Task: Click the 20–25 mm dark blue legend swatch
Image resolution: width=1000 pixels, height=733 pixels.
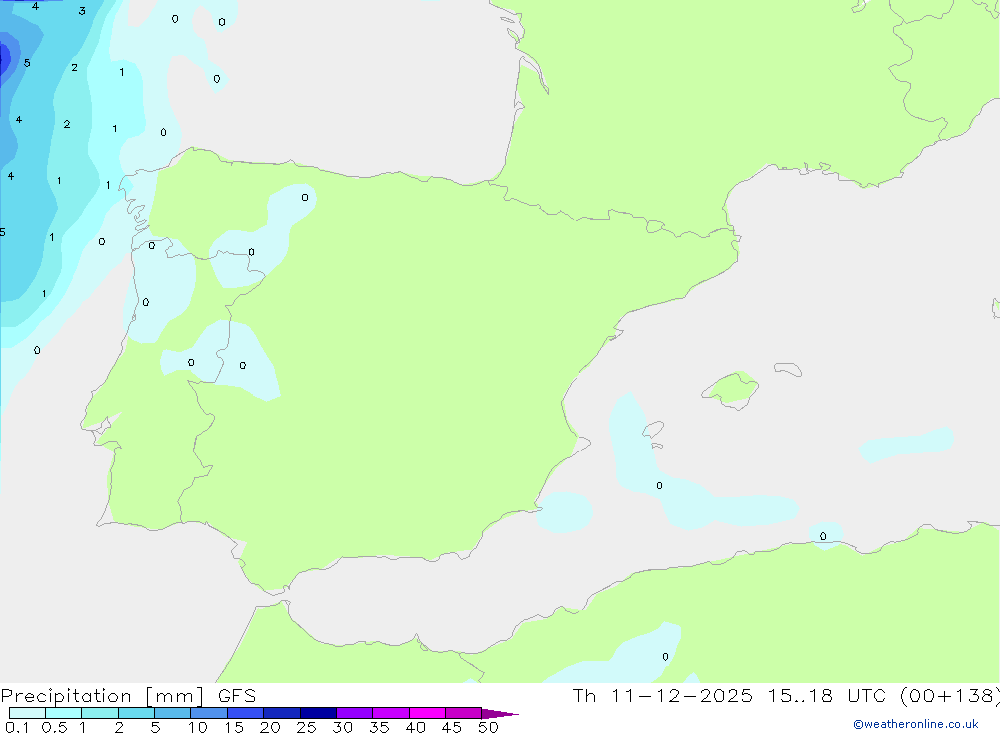Action: click(281, 713)
